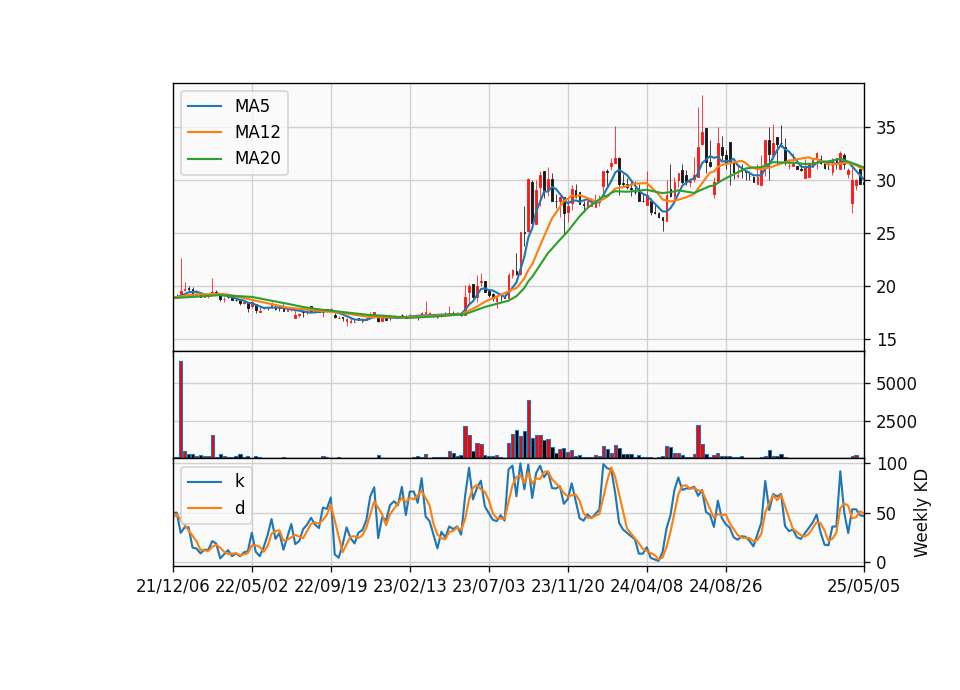Click the 24/04/08 date tick label
960x690 pixels.
647,586
